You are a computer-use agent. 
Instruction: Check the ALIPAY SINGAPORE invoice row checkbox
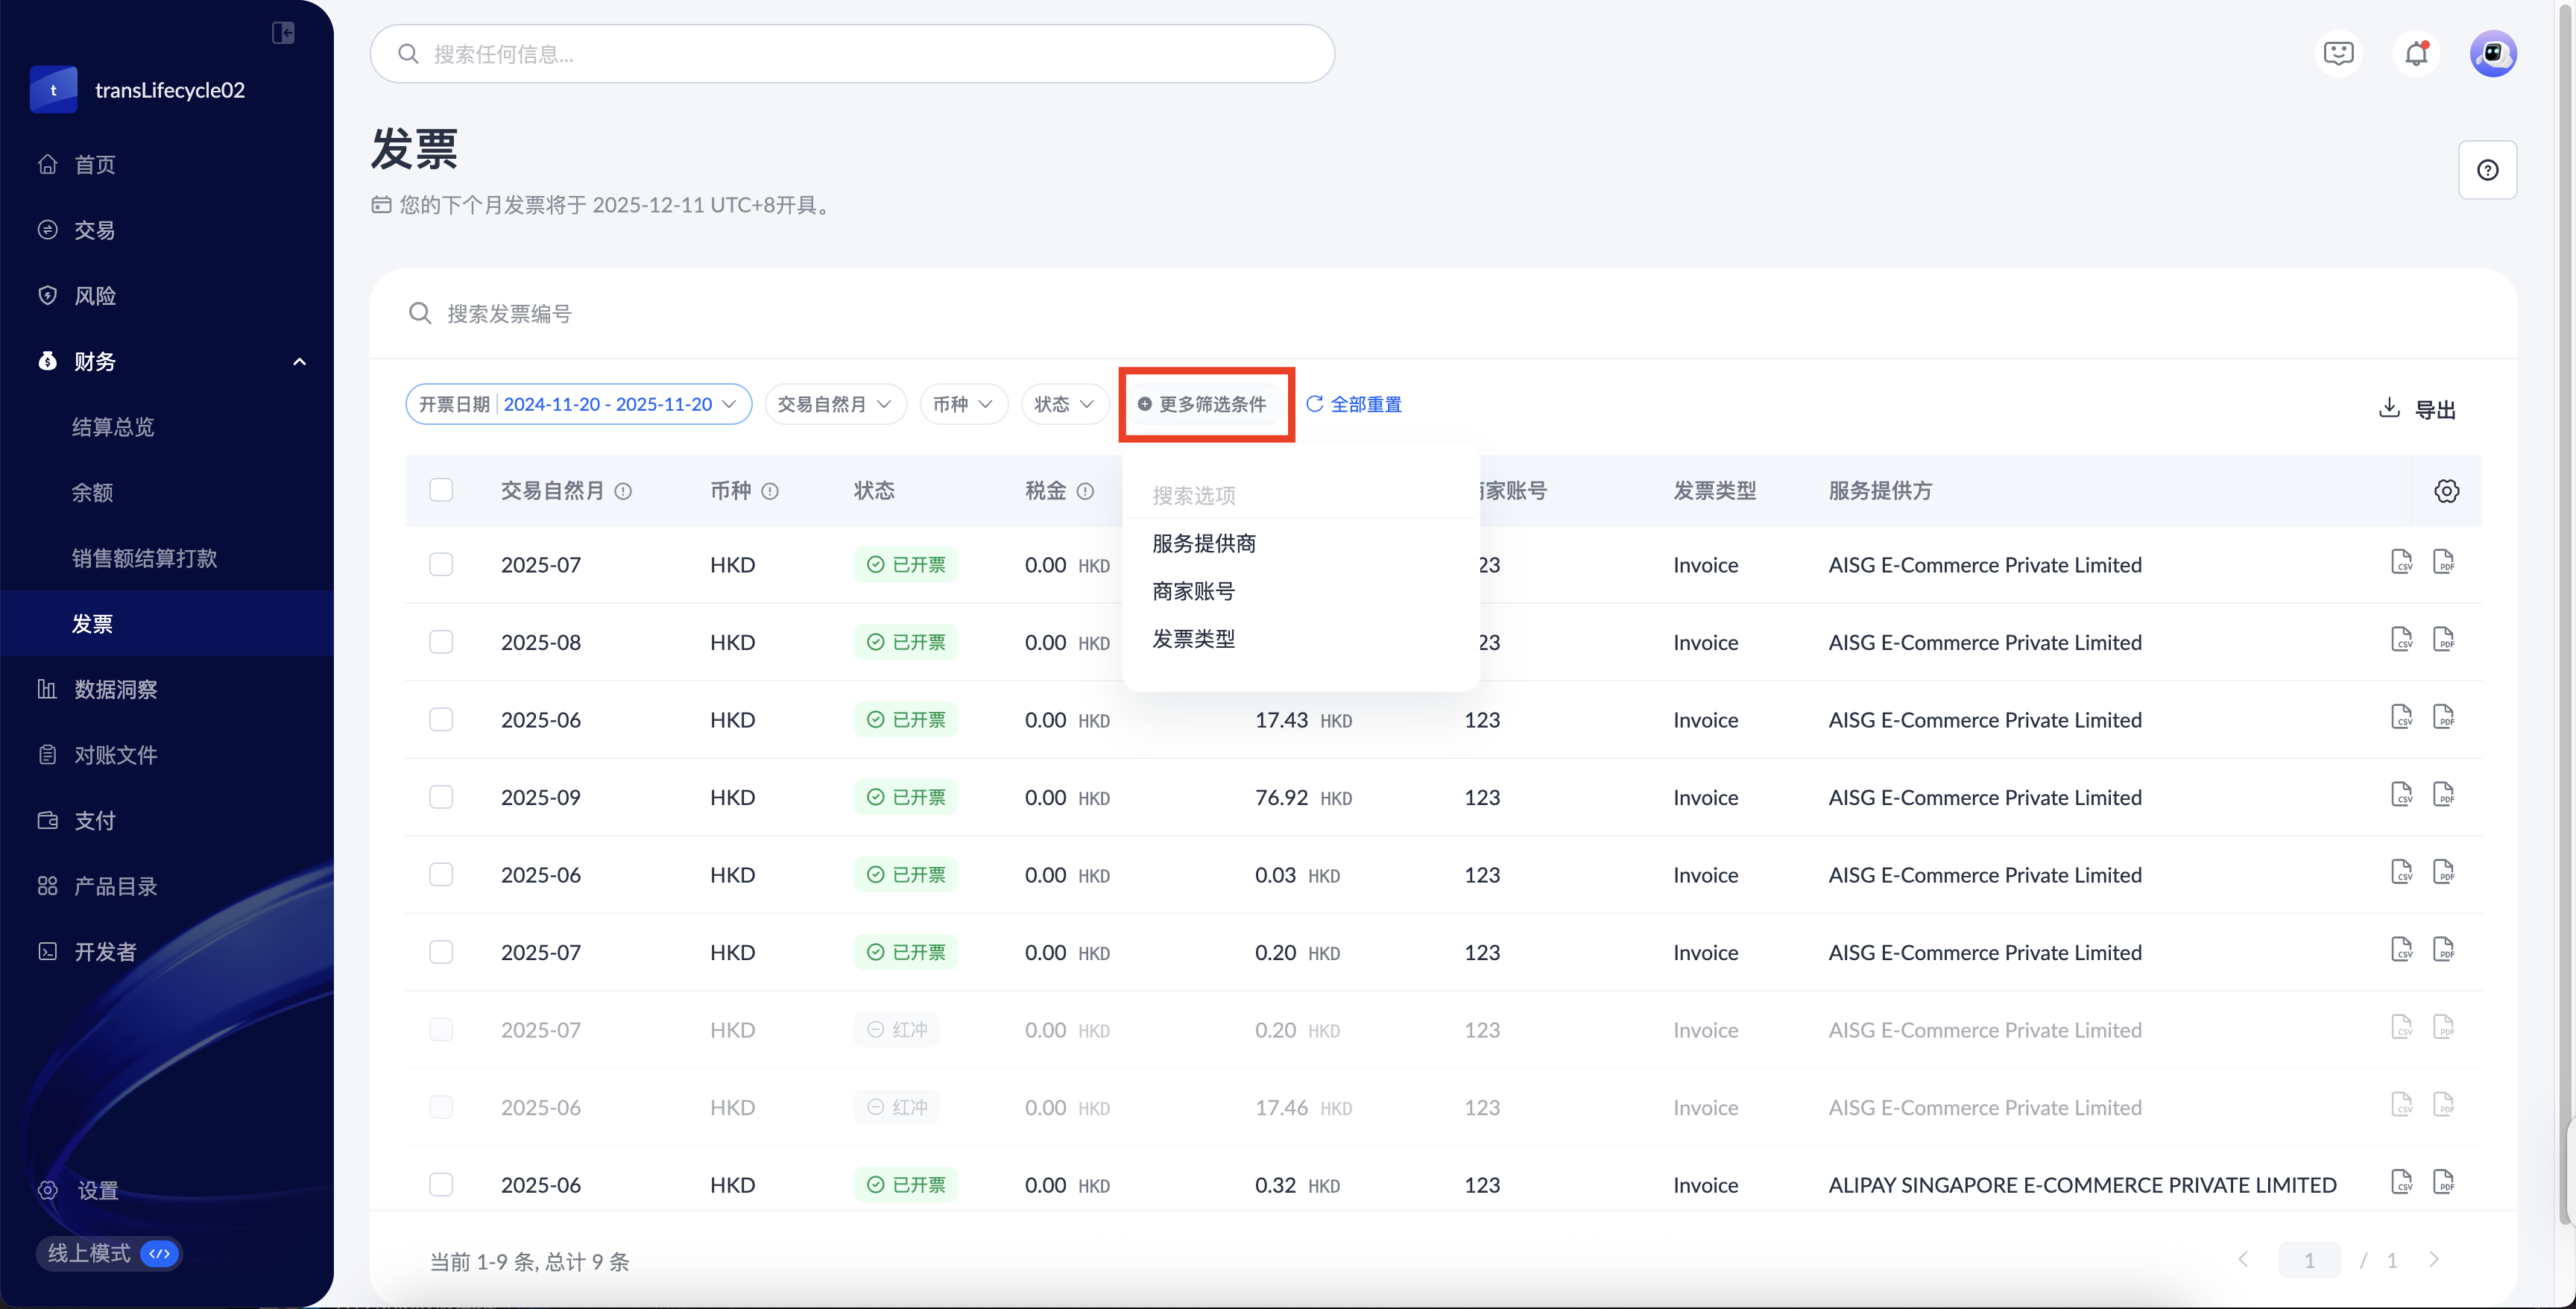441,1184
